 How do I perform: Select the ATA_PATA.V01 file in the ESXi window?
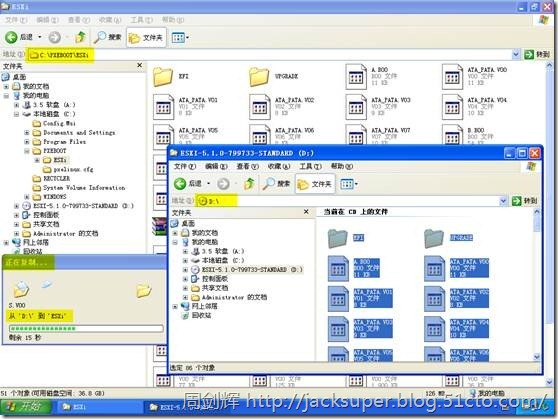pos(186,106)
